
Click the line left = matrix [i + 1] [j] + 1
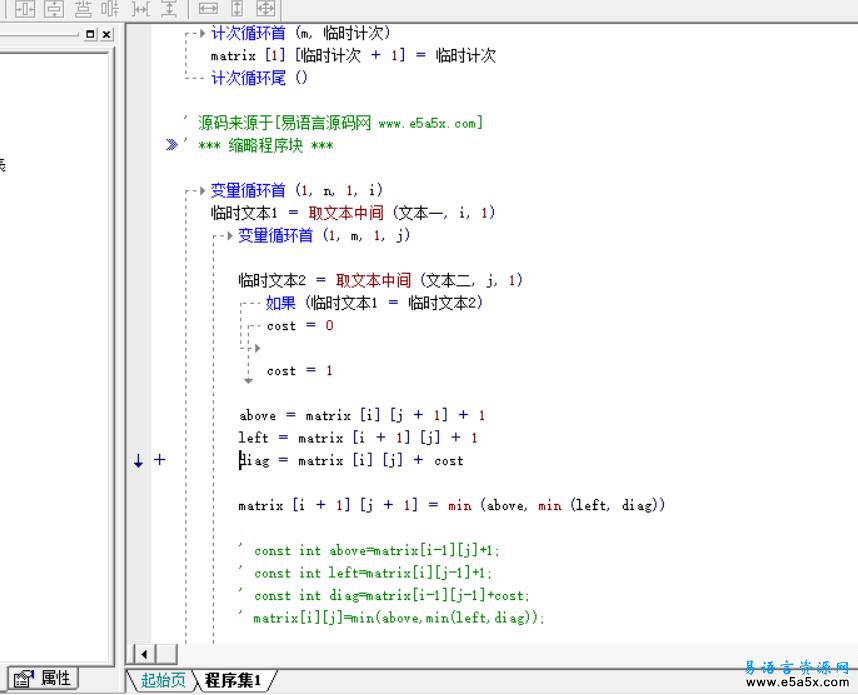tap(358, 438)
